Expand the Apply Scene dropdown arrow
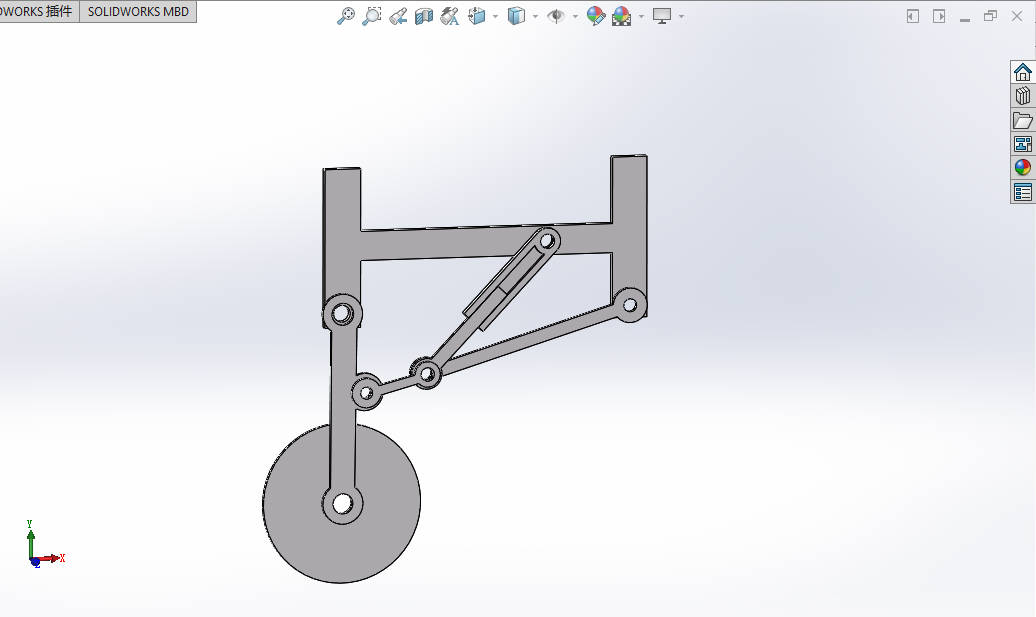Image resolution: width=1036 pixels, height=617 pixels. coord(642,17)
